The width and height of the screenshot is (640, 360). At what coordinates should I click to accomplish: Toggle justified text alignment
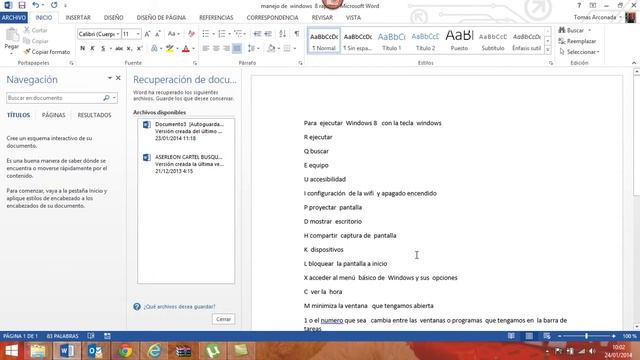[x=237, y=48]
